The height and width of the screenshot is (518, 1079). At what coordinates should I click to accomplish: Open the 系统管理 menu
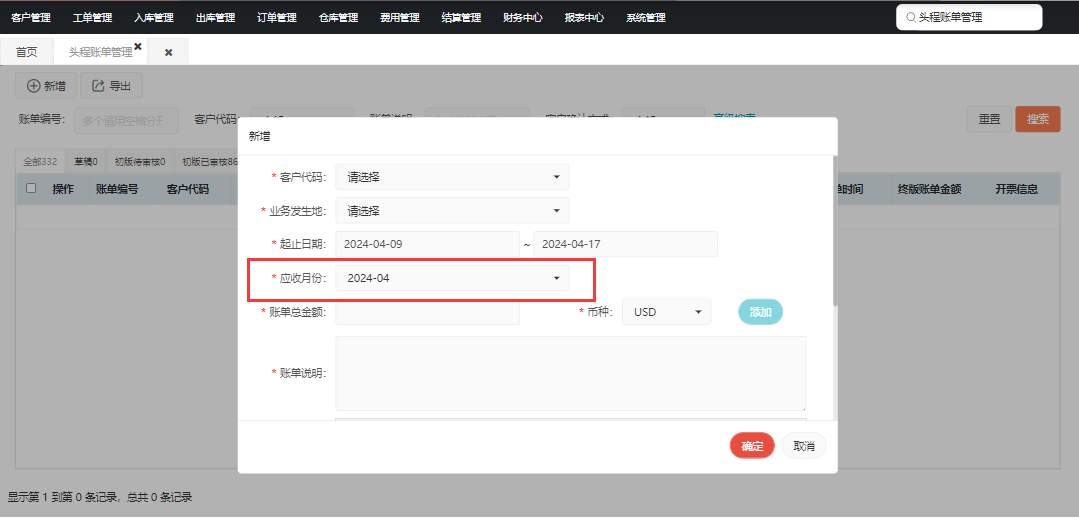coord(646,18)
